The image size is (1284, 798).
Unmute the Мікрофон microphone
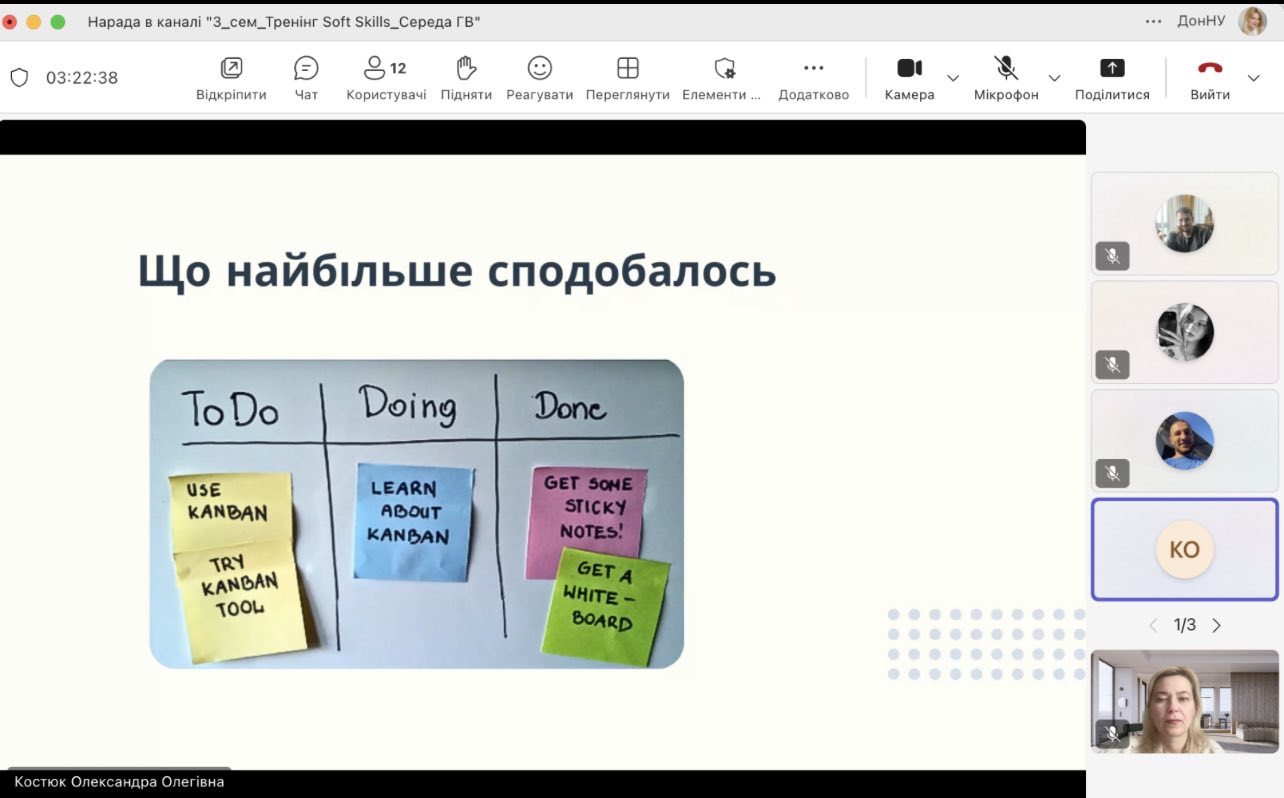[x=1006, y=78]
